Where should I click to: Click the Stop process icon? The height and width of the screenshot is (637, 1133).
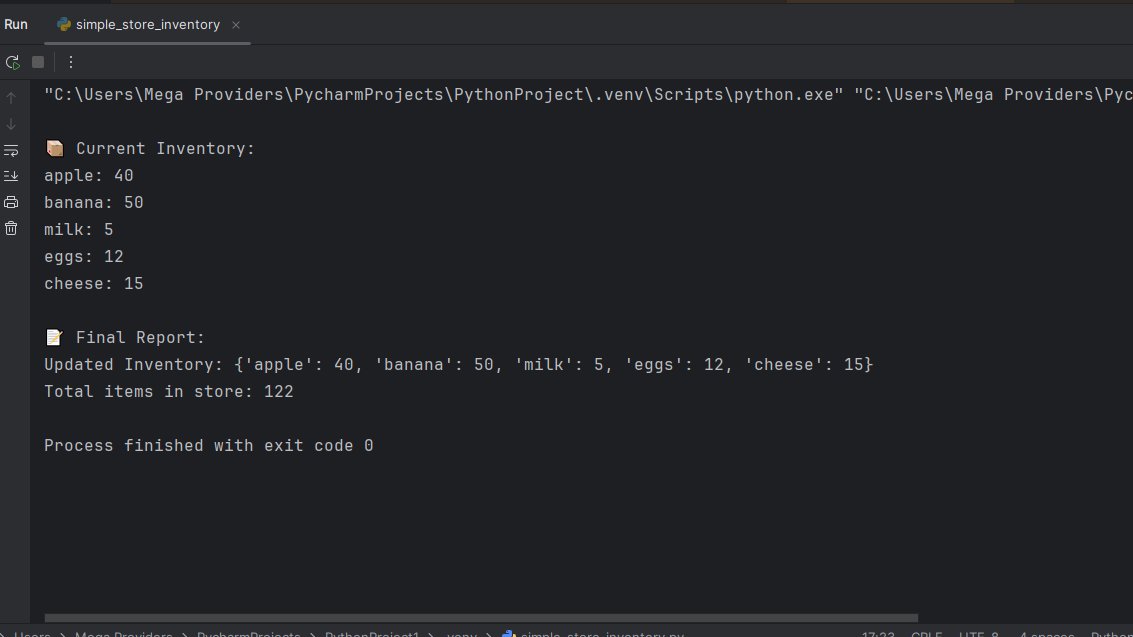click(37, 62)
